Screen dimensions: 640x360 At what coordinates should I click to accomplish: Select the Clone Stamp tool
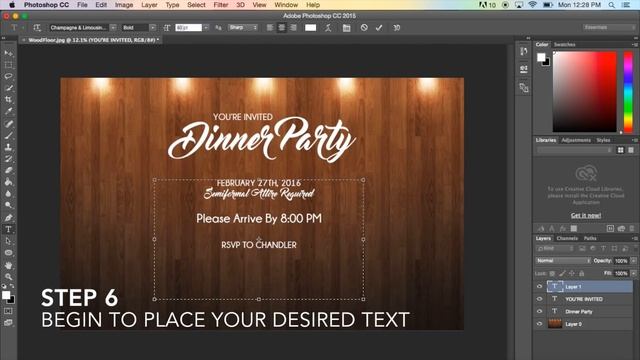[8, 147]
